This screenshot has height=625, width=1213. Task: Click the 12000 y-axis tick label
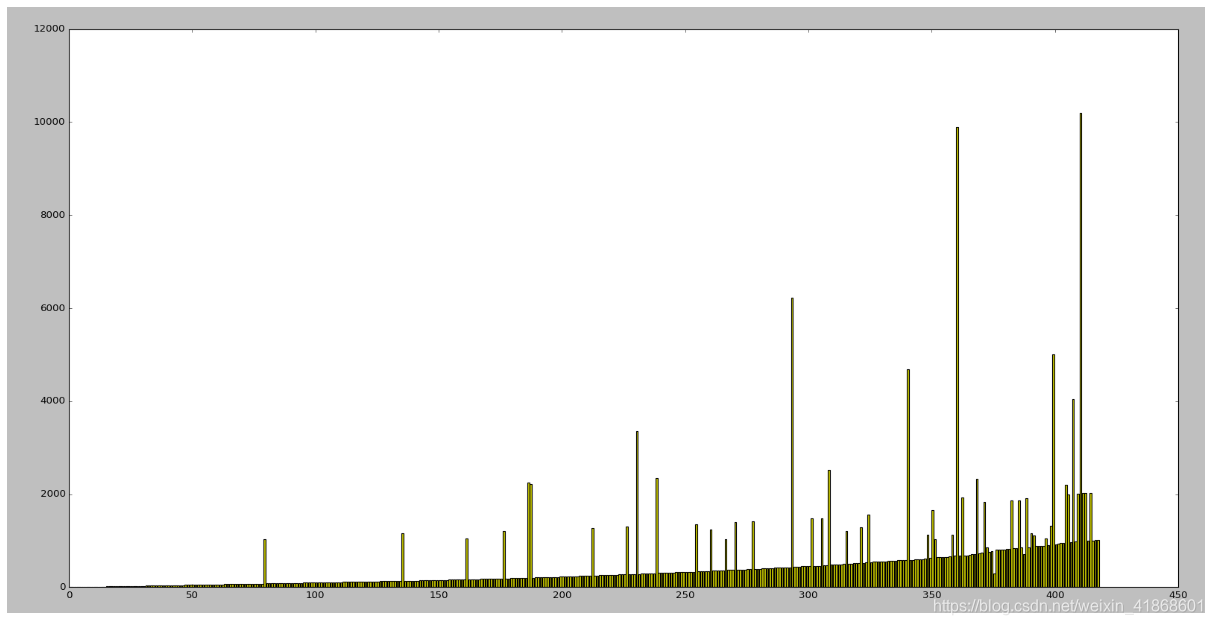tap(50, 29)
